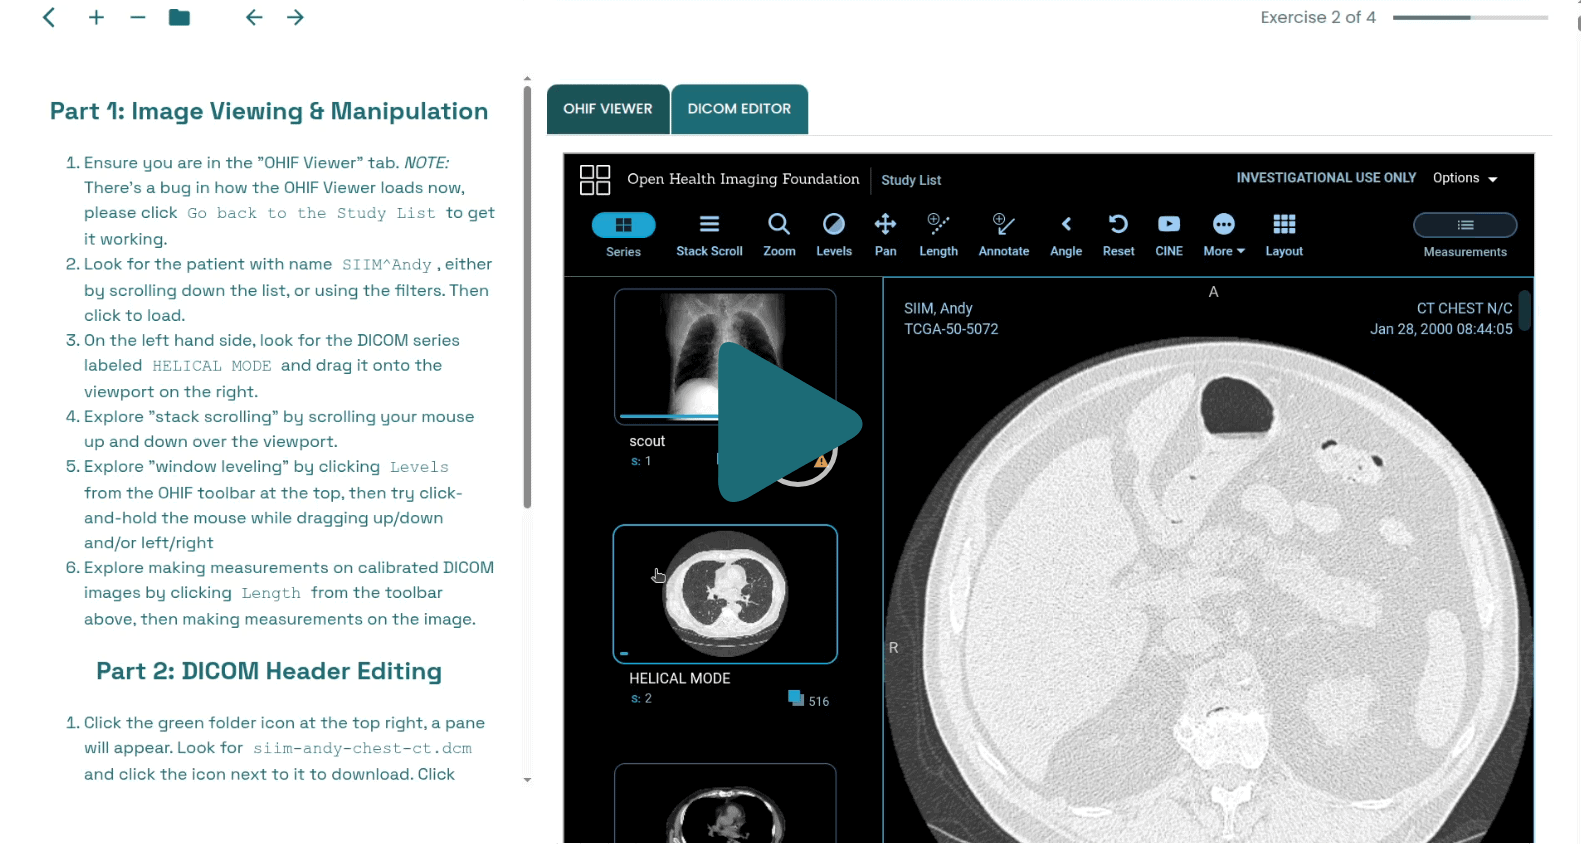Viewport: 1581px width, 844px height.
Task: Select the third series thumbnail at bottom
Action: 725,803
